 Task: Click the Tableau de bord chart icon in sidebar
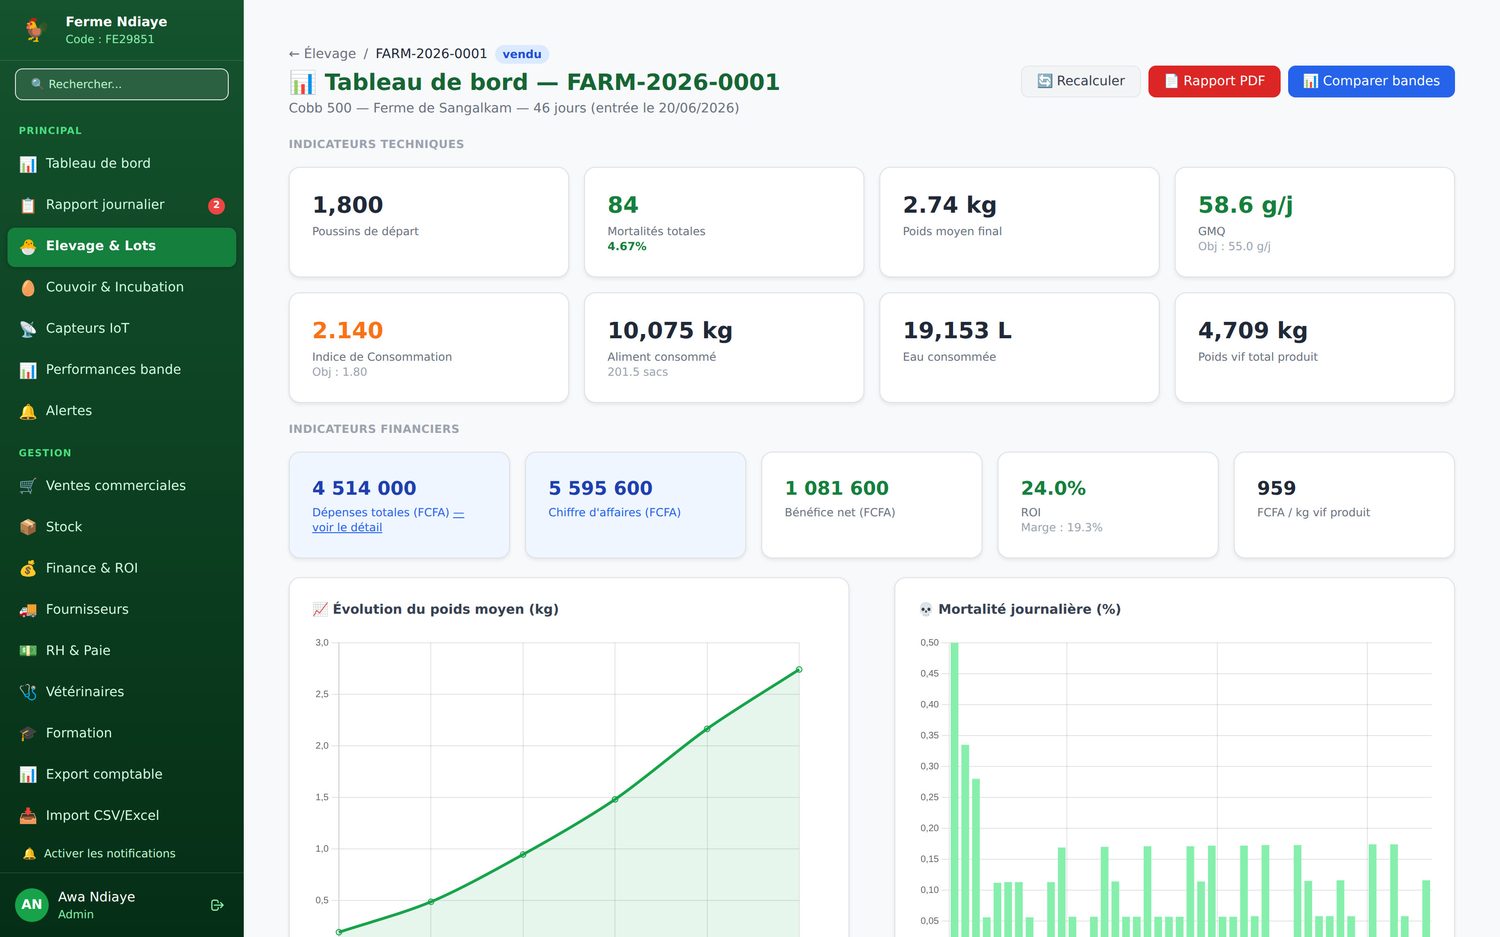click(x=28, y=164)
